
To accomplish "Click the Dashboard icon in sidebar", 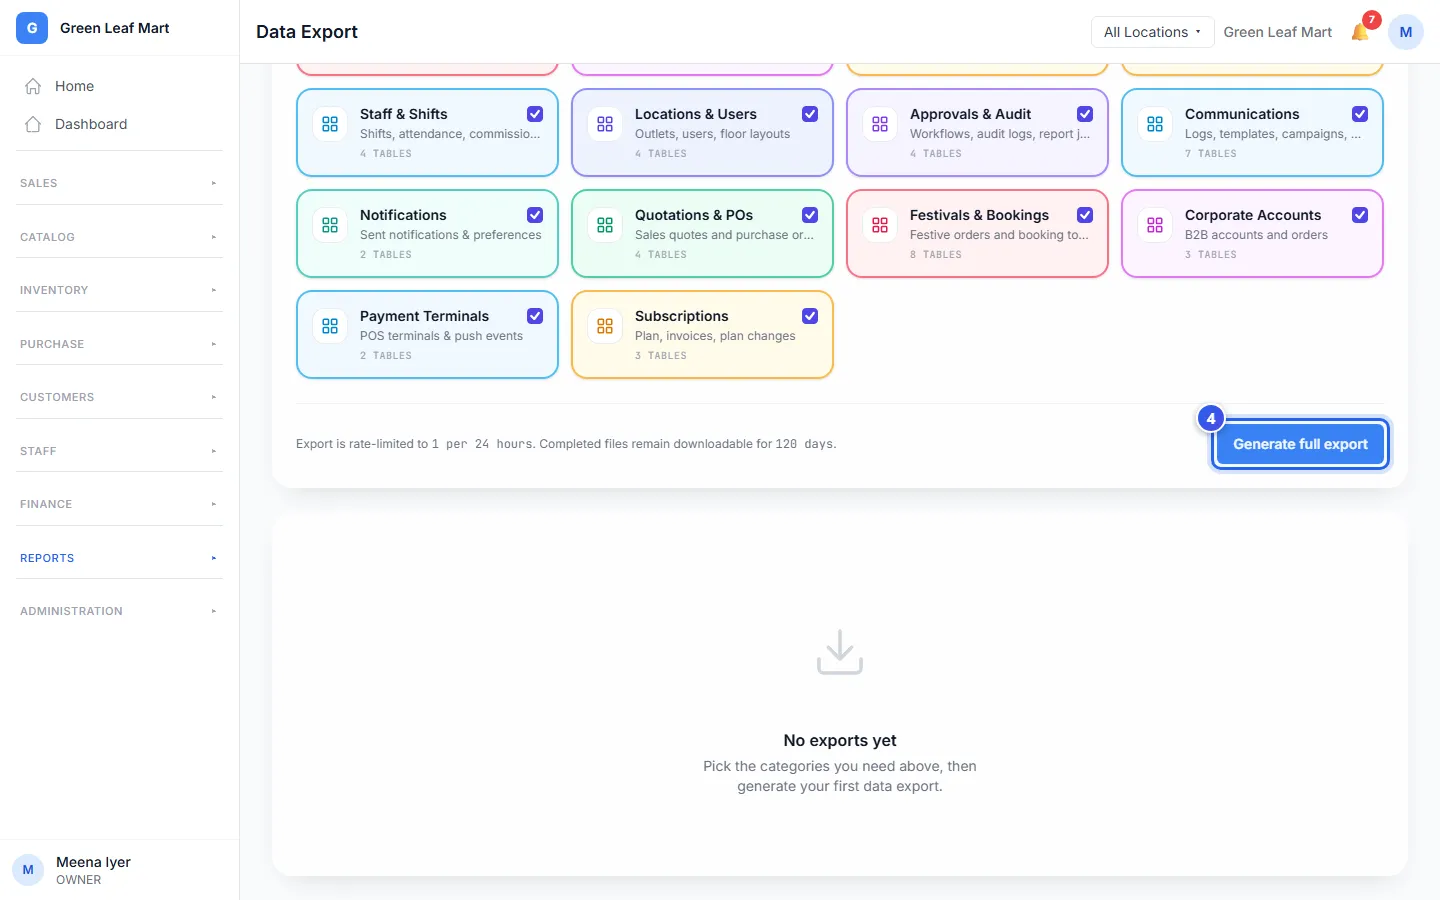I will tap(33, 124).
